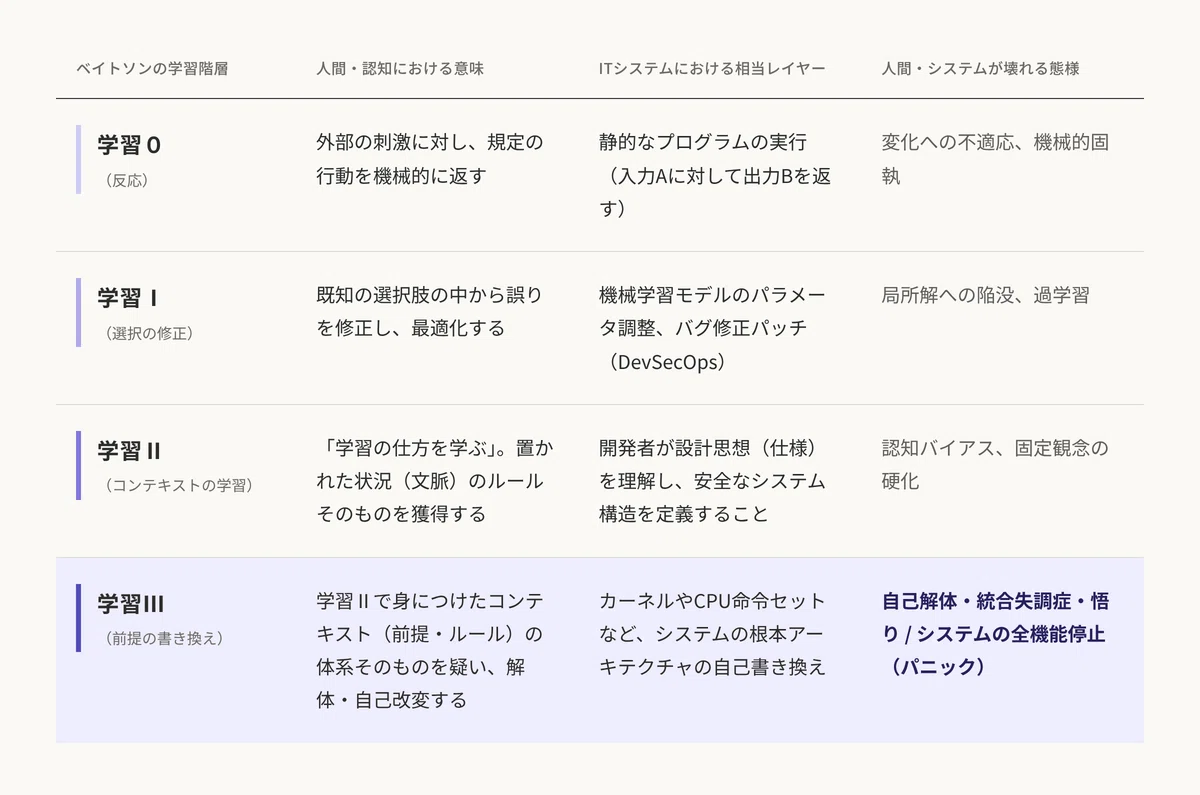Select the cell '局所解への陥没、過学習'

985,296
